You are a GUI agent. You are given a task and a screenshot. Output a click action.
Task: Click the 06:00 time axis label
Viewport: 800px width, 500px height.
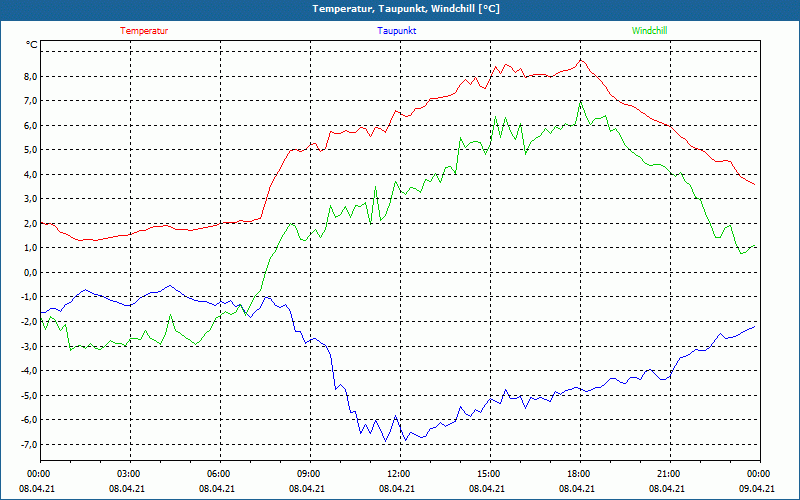point(219,474)
